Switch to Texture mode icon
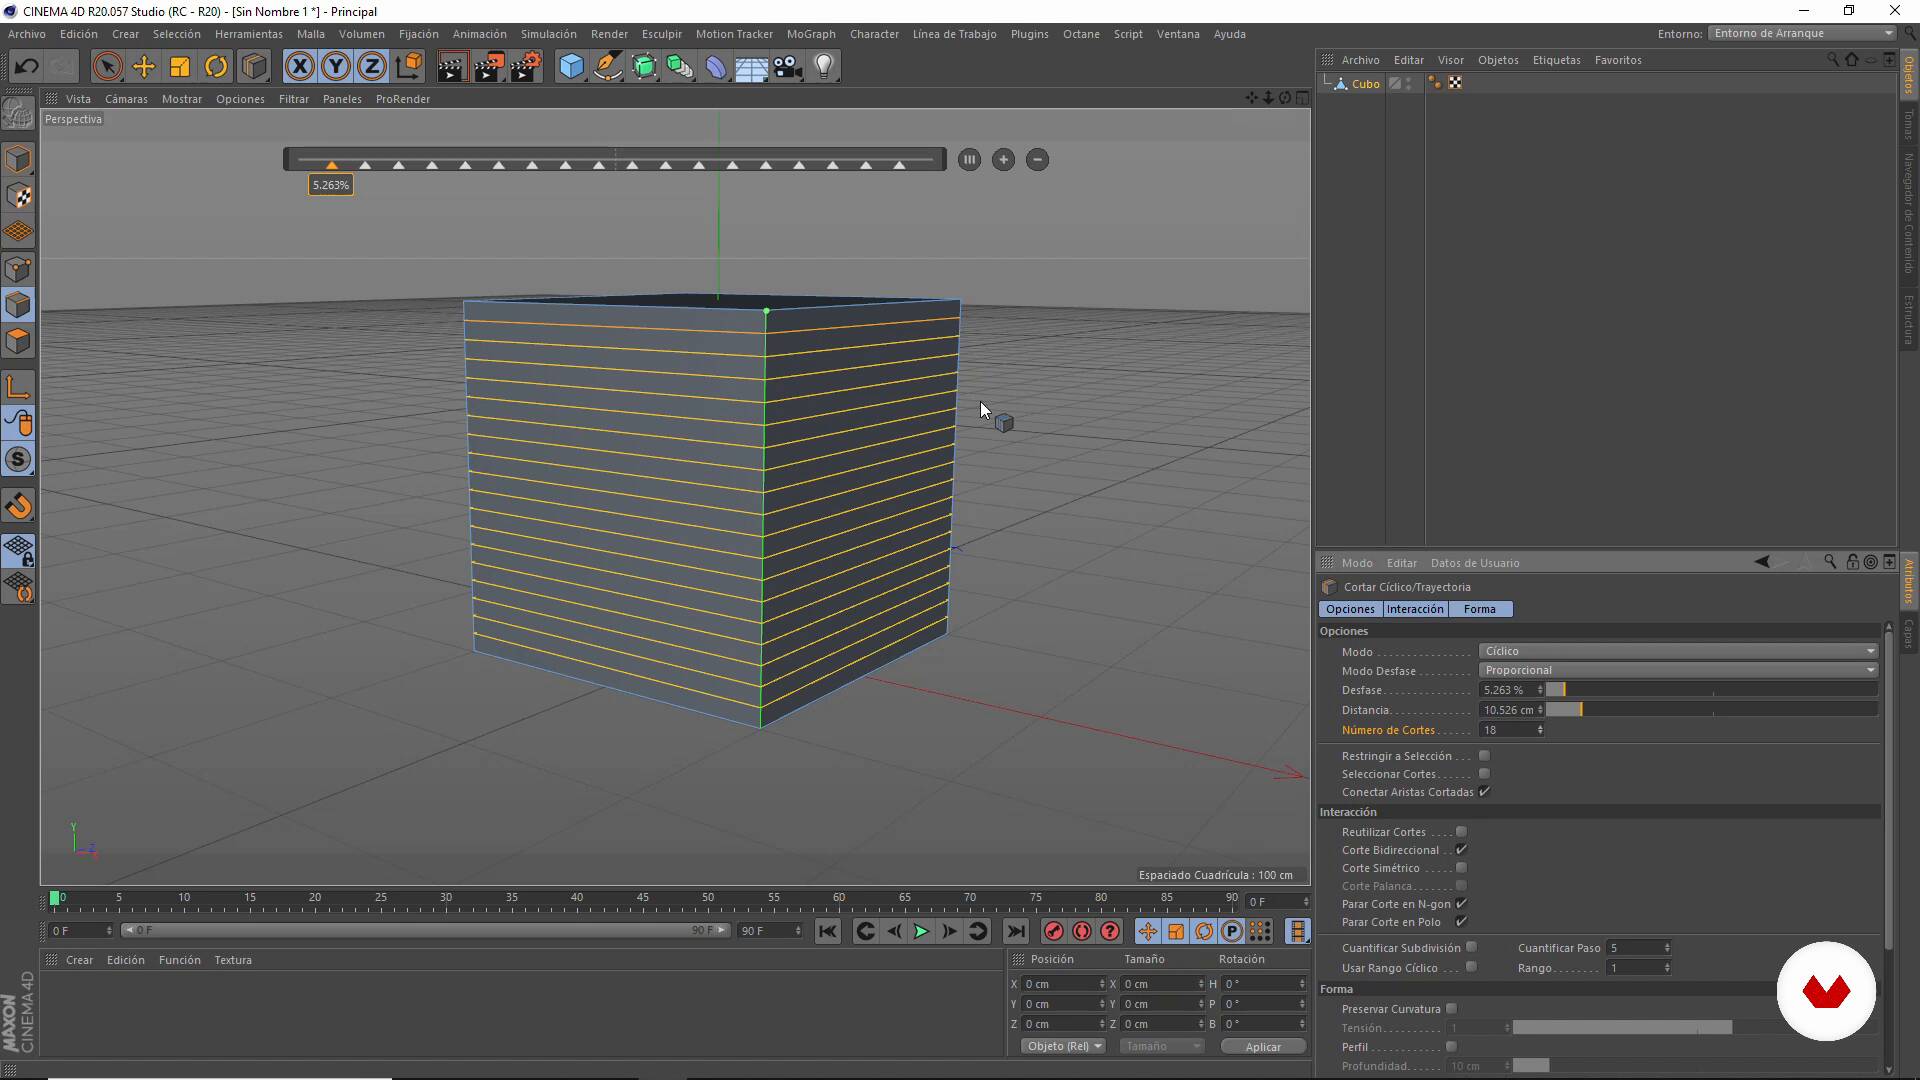This screenshot has height=1080, width=1920. click(18, 196)
